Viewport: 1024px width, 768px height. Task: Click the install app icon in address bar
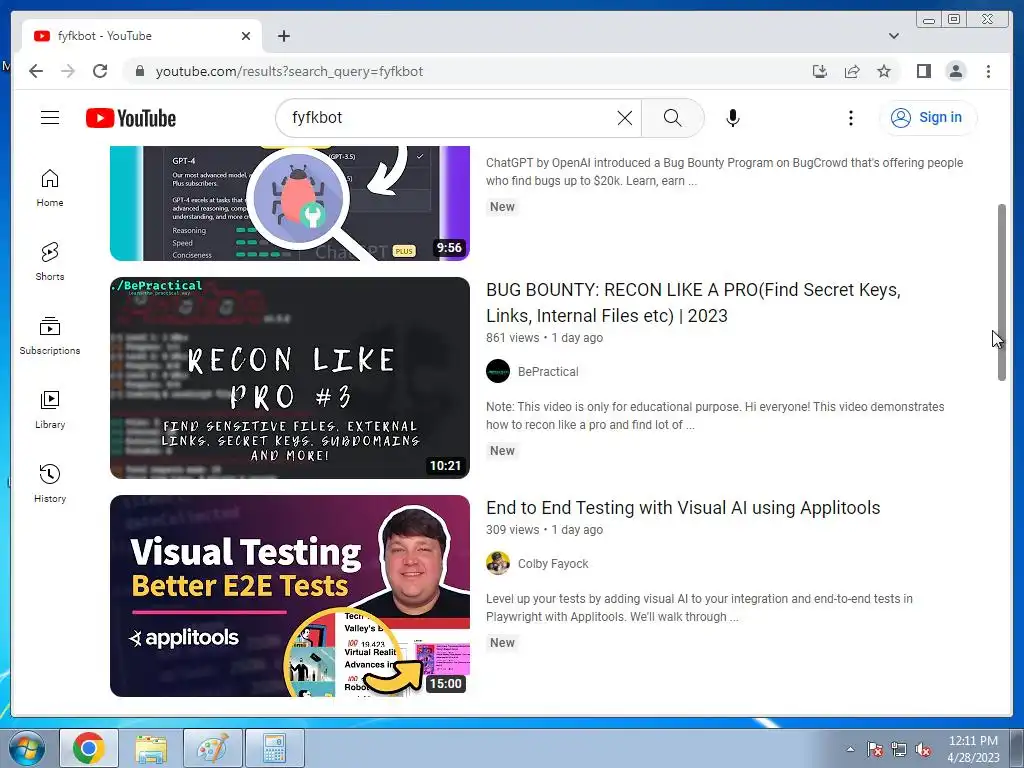(820, 71)
